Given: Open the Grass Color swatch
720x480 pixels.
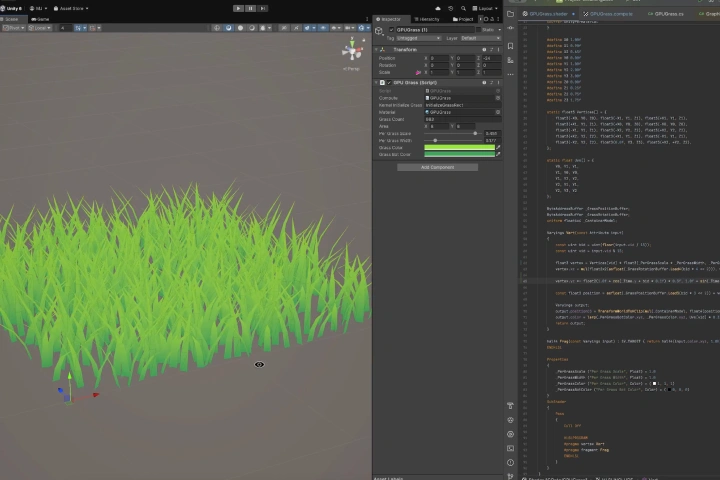Looking at the screenshot, I should coord(459,148).
